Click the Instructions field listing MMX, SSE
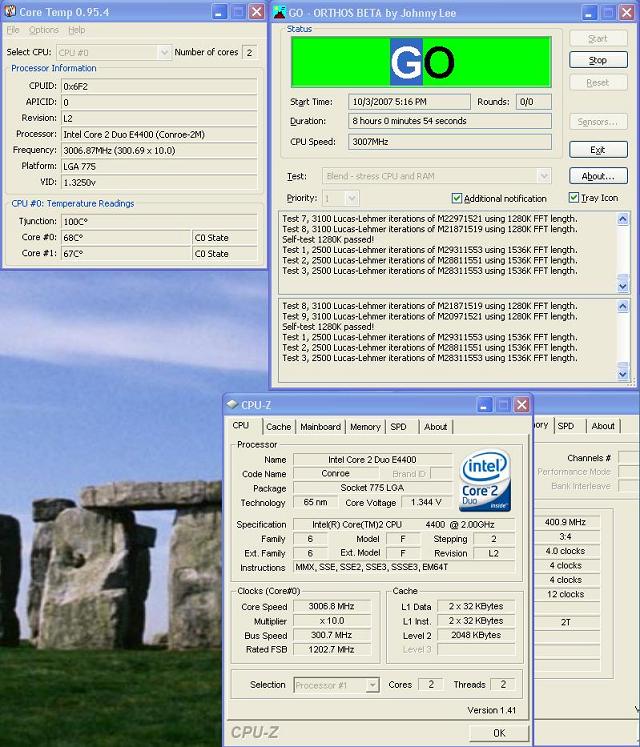640x747 pixels. (x=404, y=567)
